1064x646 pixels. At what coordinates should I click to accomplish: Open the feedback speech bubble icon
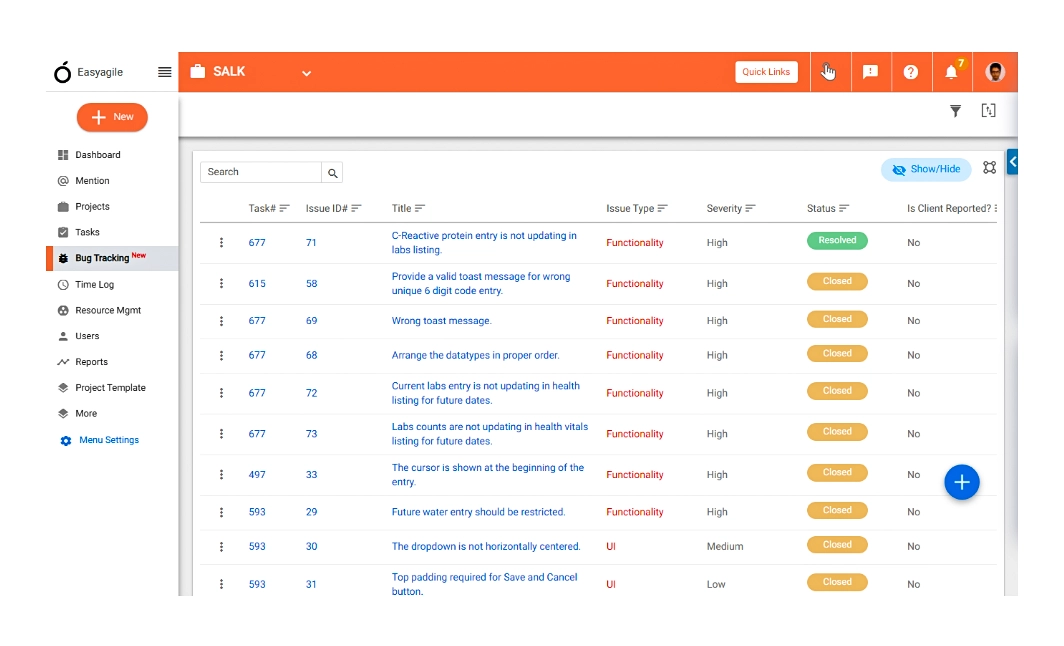coord(870,71)
